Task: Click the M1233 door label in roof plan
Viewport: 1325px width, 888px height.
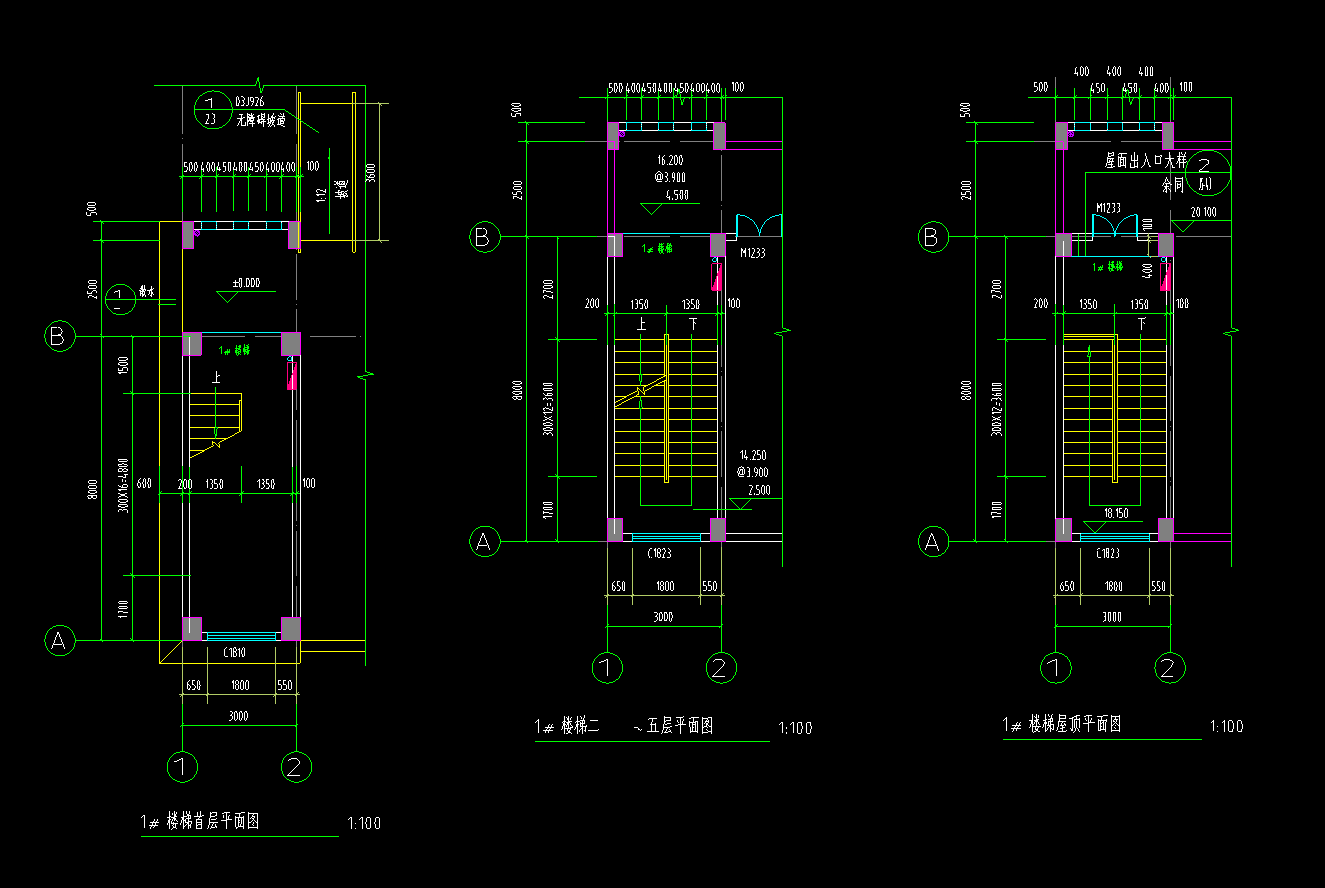Action: (x=1108, y=208)
